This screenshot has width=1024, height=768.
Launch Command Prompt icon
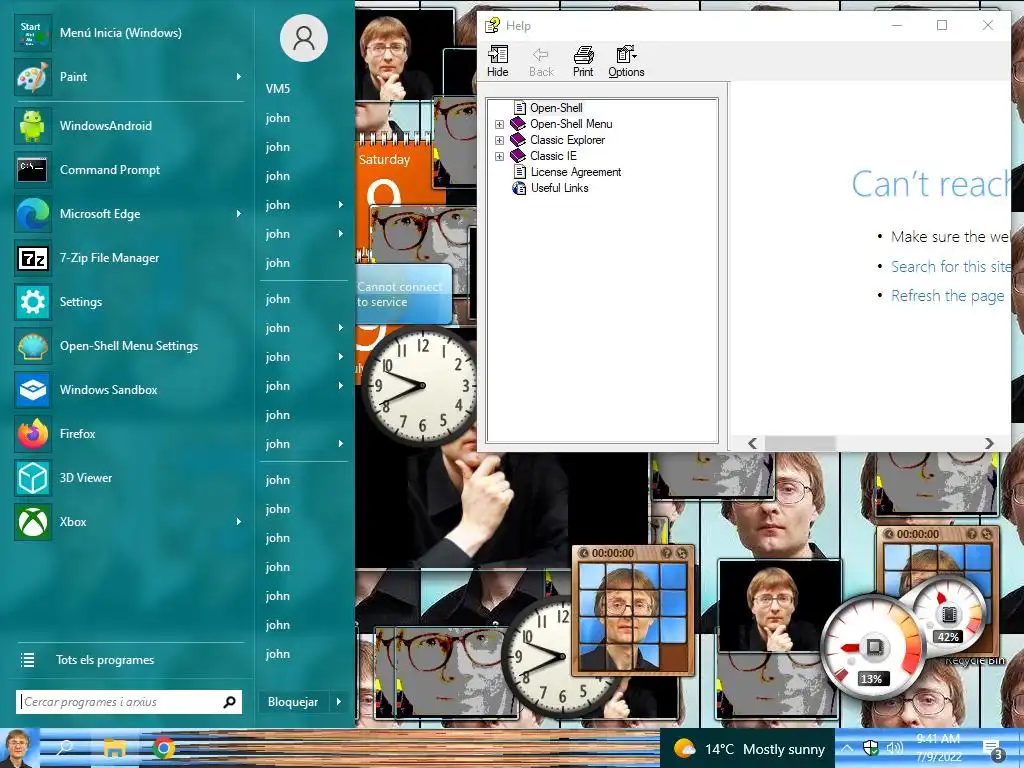(32, 170)
